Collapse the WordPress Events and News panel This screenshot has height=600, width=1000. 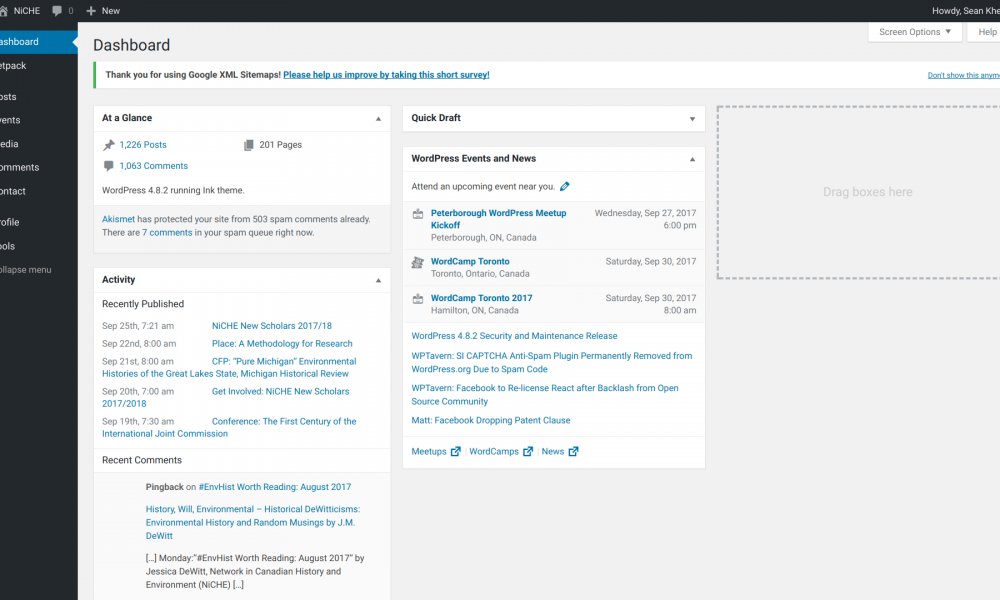692,159
